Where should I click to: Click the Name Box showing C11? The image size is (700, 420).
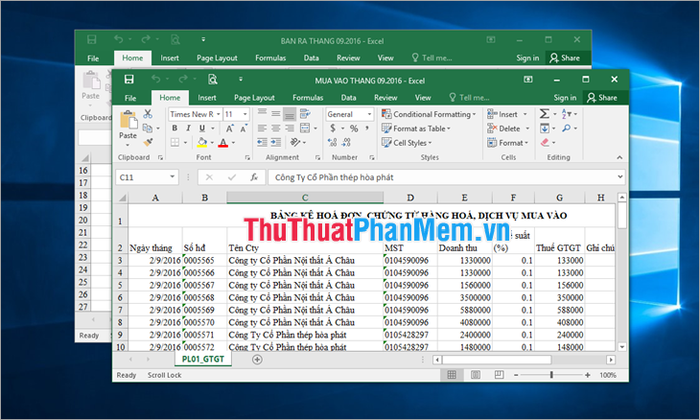[x=146, y=177]
